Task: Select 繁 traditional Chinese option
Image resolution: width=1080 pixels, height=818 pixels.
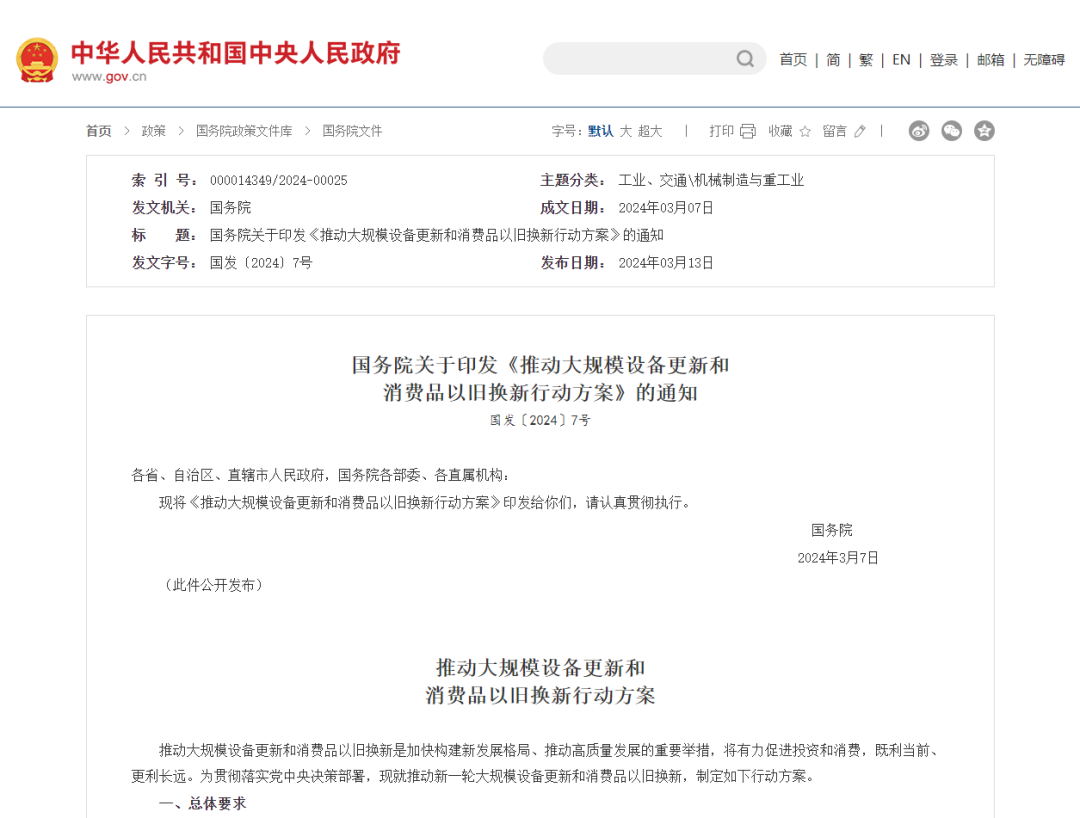Action: pos(866,60)
